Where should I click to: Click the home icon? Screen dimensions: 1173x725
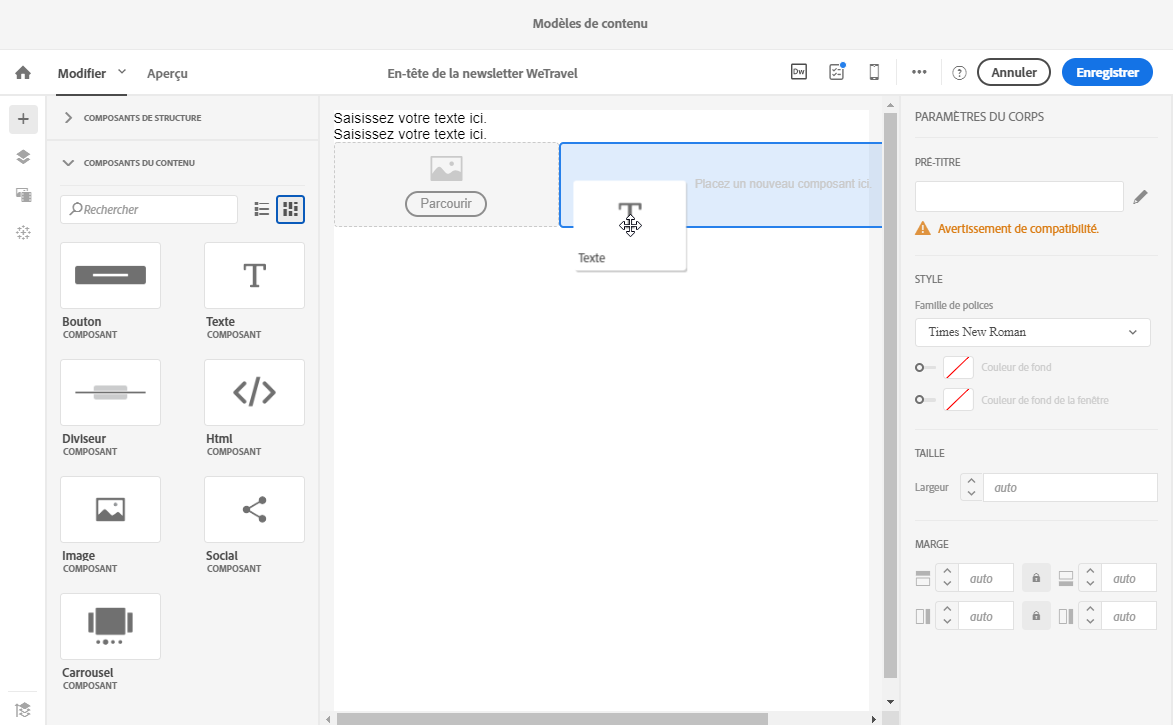23,73
